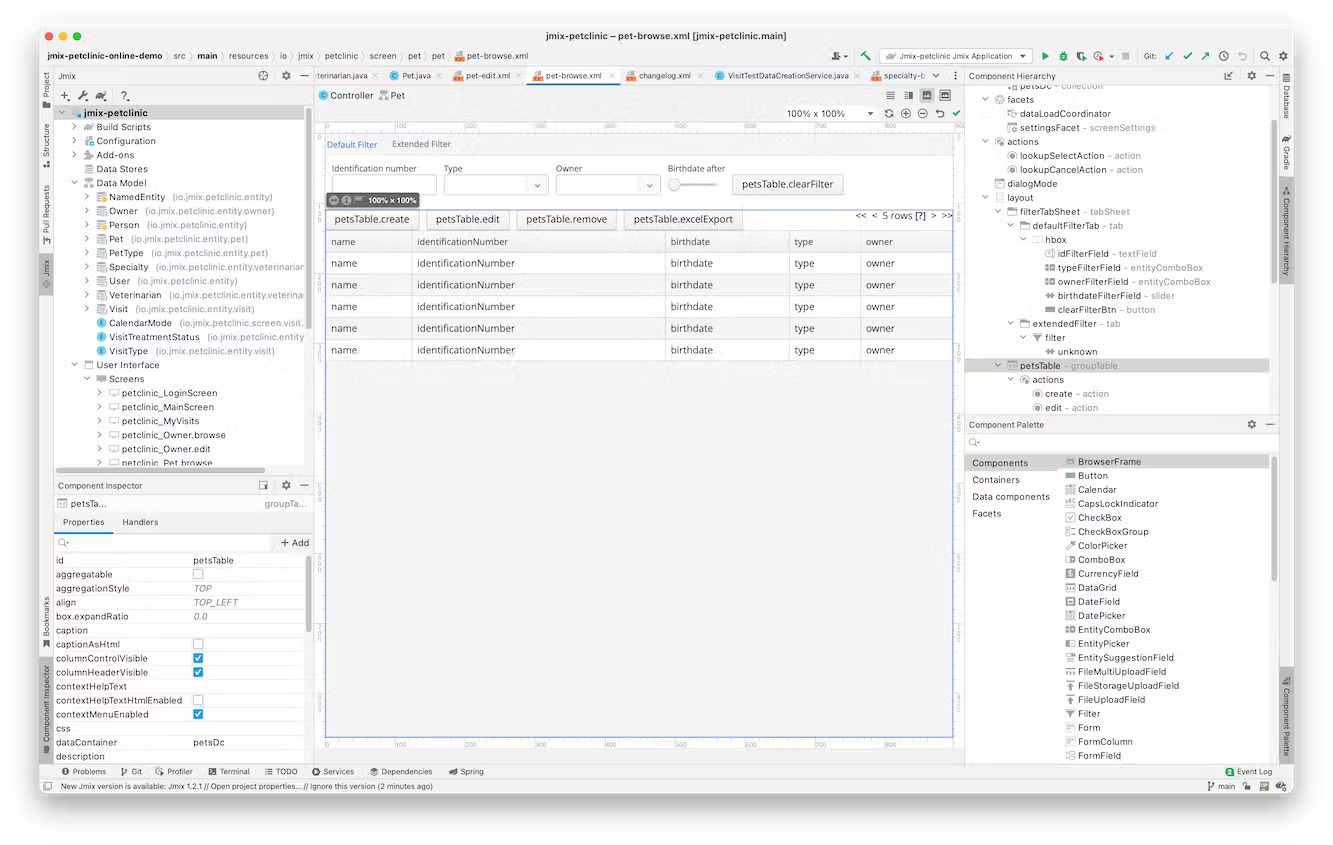Viewport: 1333px width, 845px height.
Task: Click the petsTable.excelExport button
Action: [683, 219]
